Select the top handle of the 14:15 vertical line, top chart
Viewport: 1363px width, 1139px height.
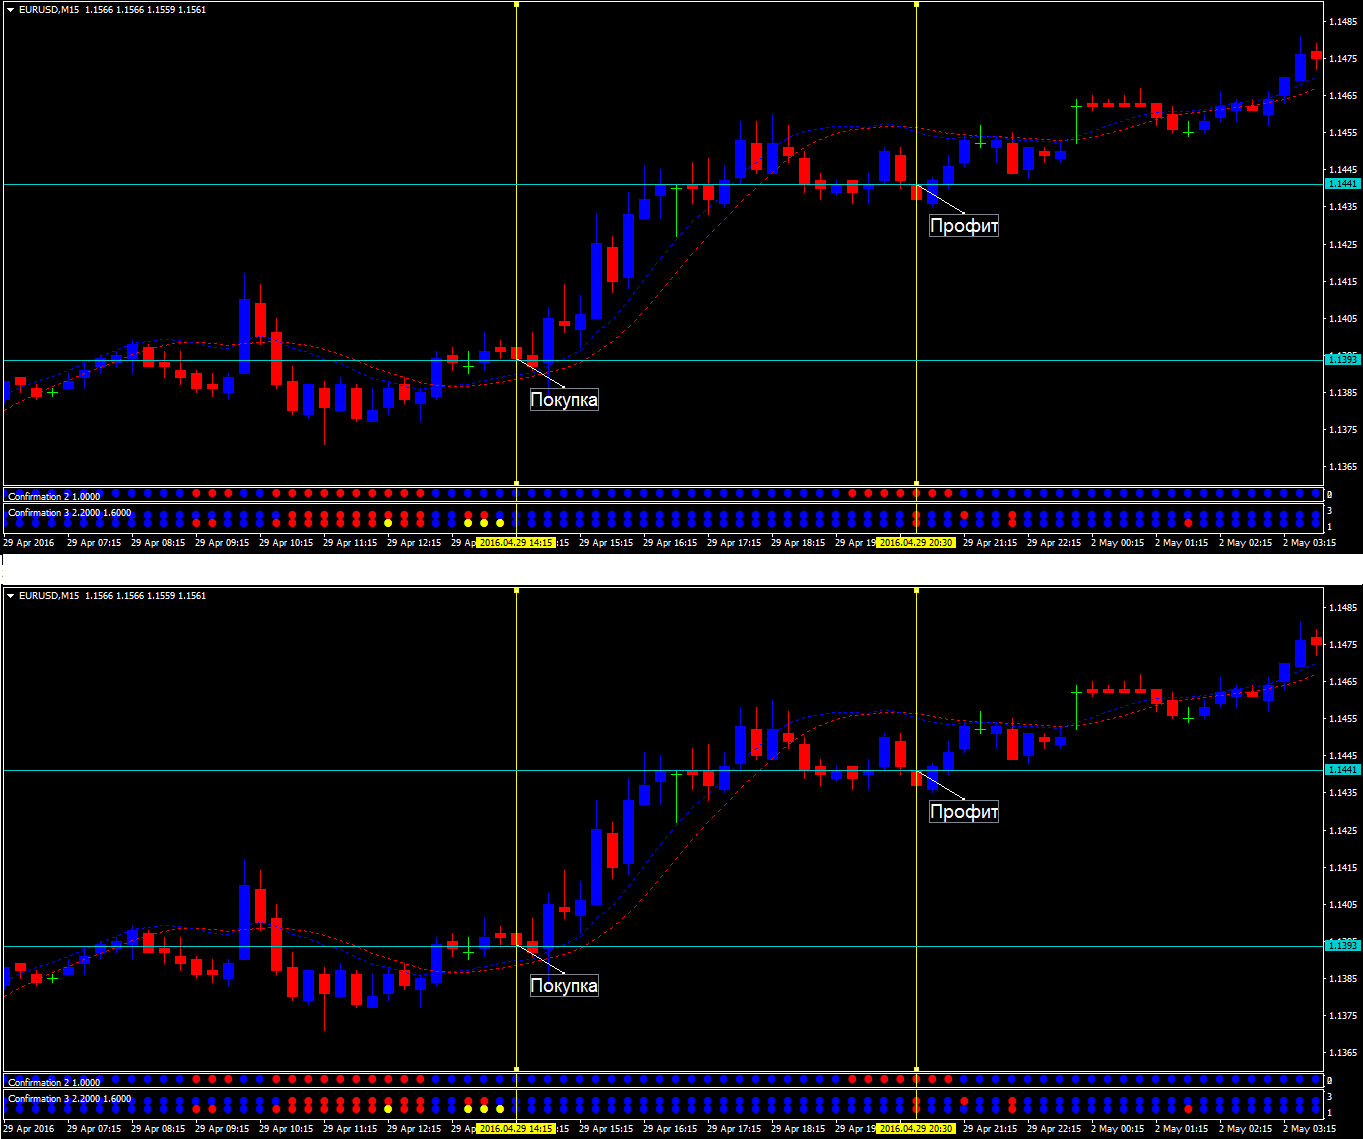(516, 5)
